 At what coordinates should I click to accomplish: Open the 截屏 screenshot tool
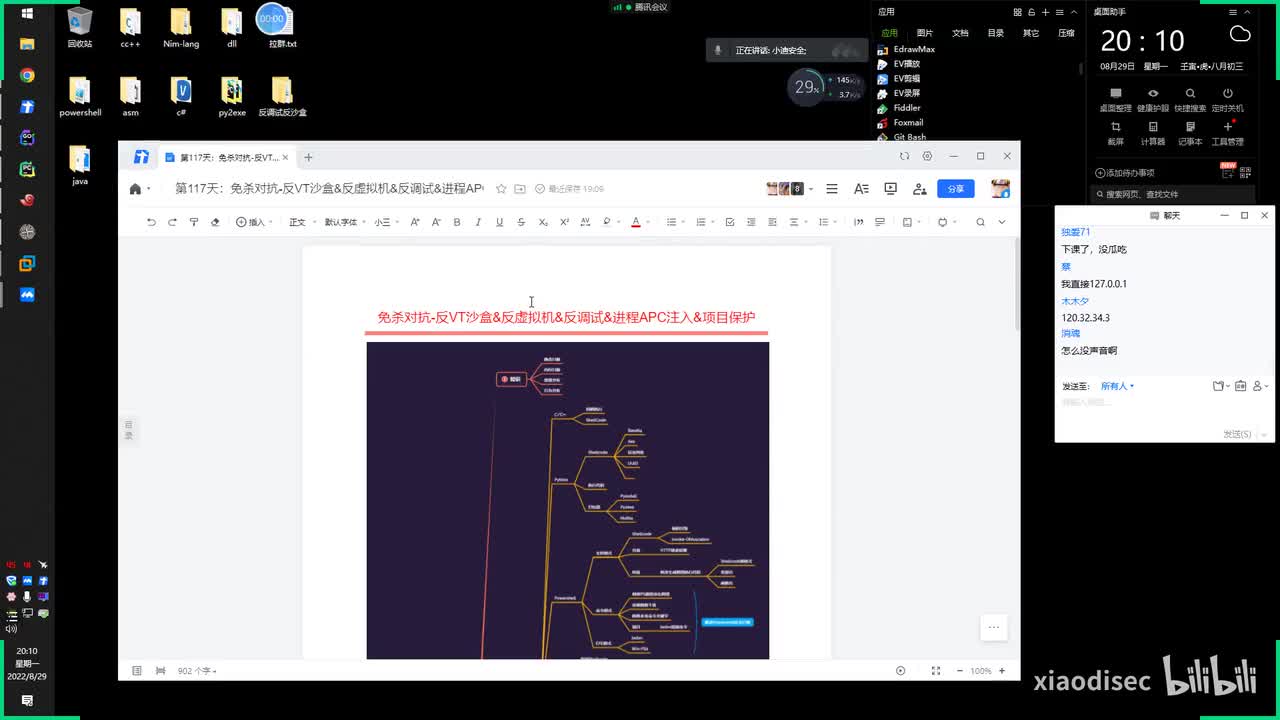[x=1116, y=133]
